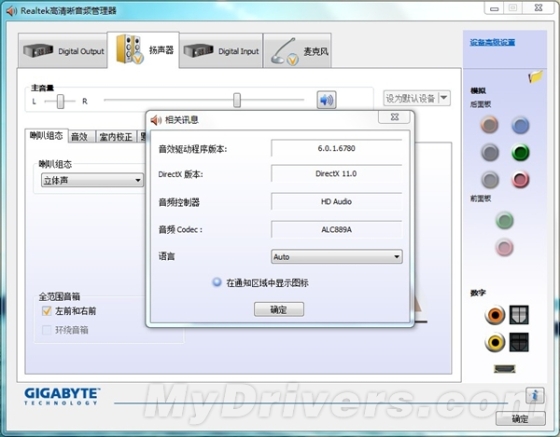
Task: Close the 相关讯息 dialog
Action: click(394, 117)
